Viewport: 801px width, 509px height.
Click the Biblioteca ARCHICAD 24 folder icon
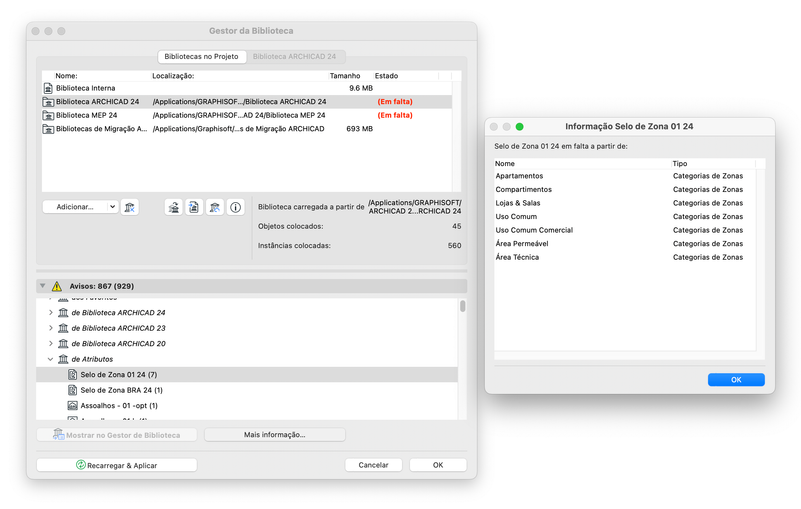click(48, 102)
